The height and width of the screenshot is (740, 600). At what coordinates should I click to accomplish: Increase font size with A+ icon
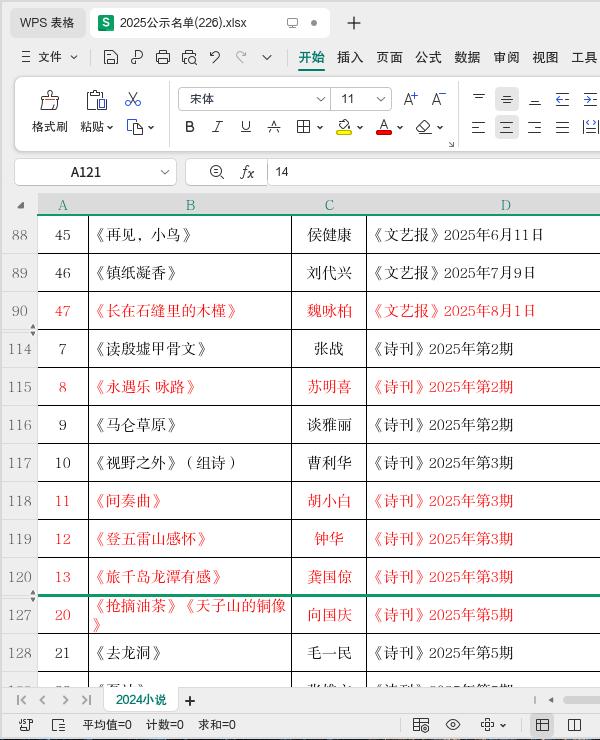[410, 99]
